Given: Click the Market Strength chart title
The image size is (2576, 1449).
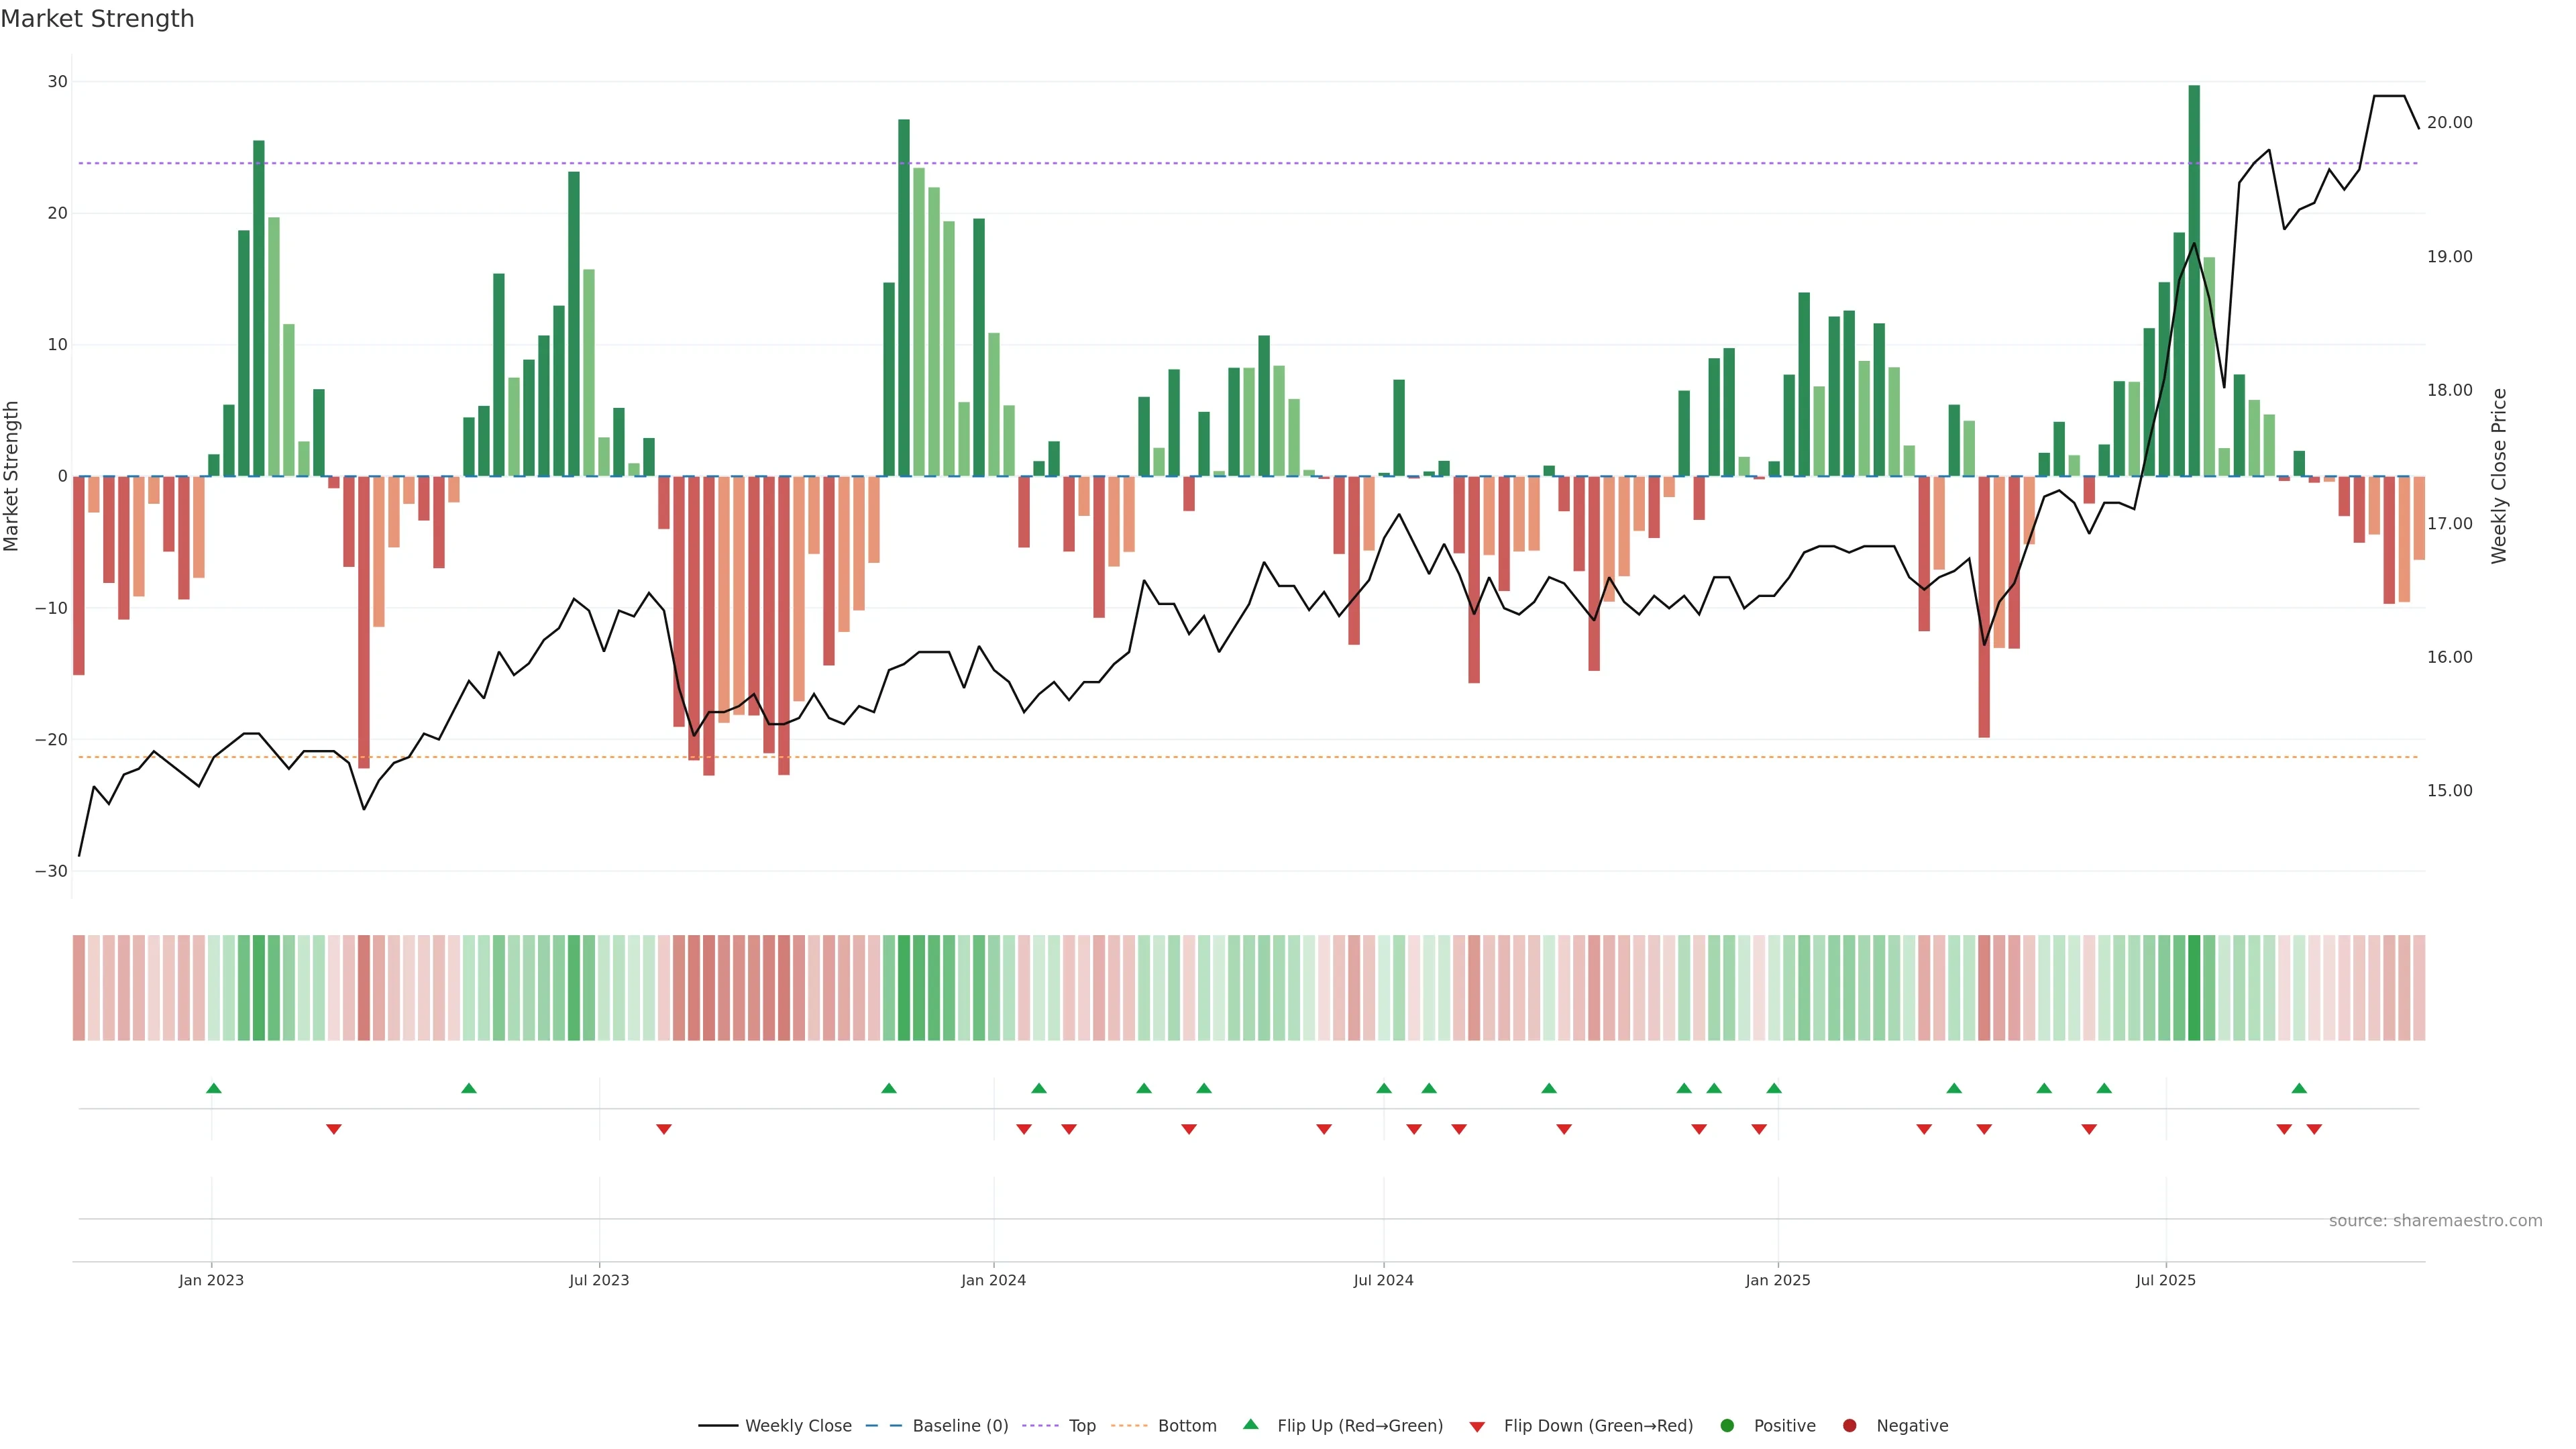Looking at the screenshot, I should 97,19.
